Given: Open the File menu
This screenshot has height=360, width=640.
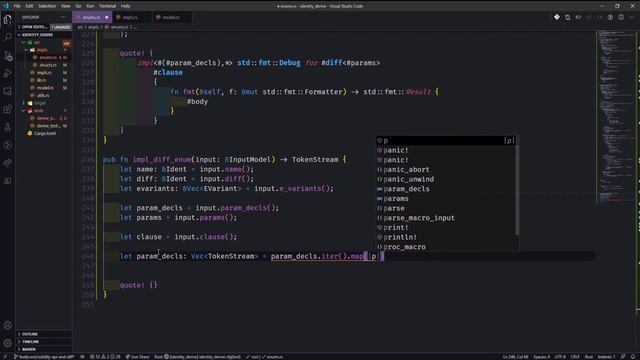Looking at the screenshot, I should 17,6.
